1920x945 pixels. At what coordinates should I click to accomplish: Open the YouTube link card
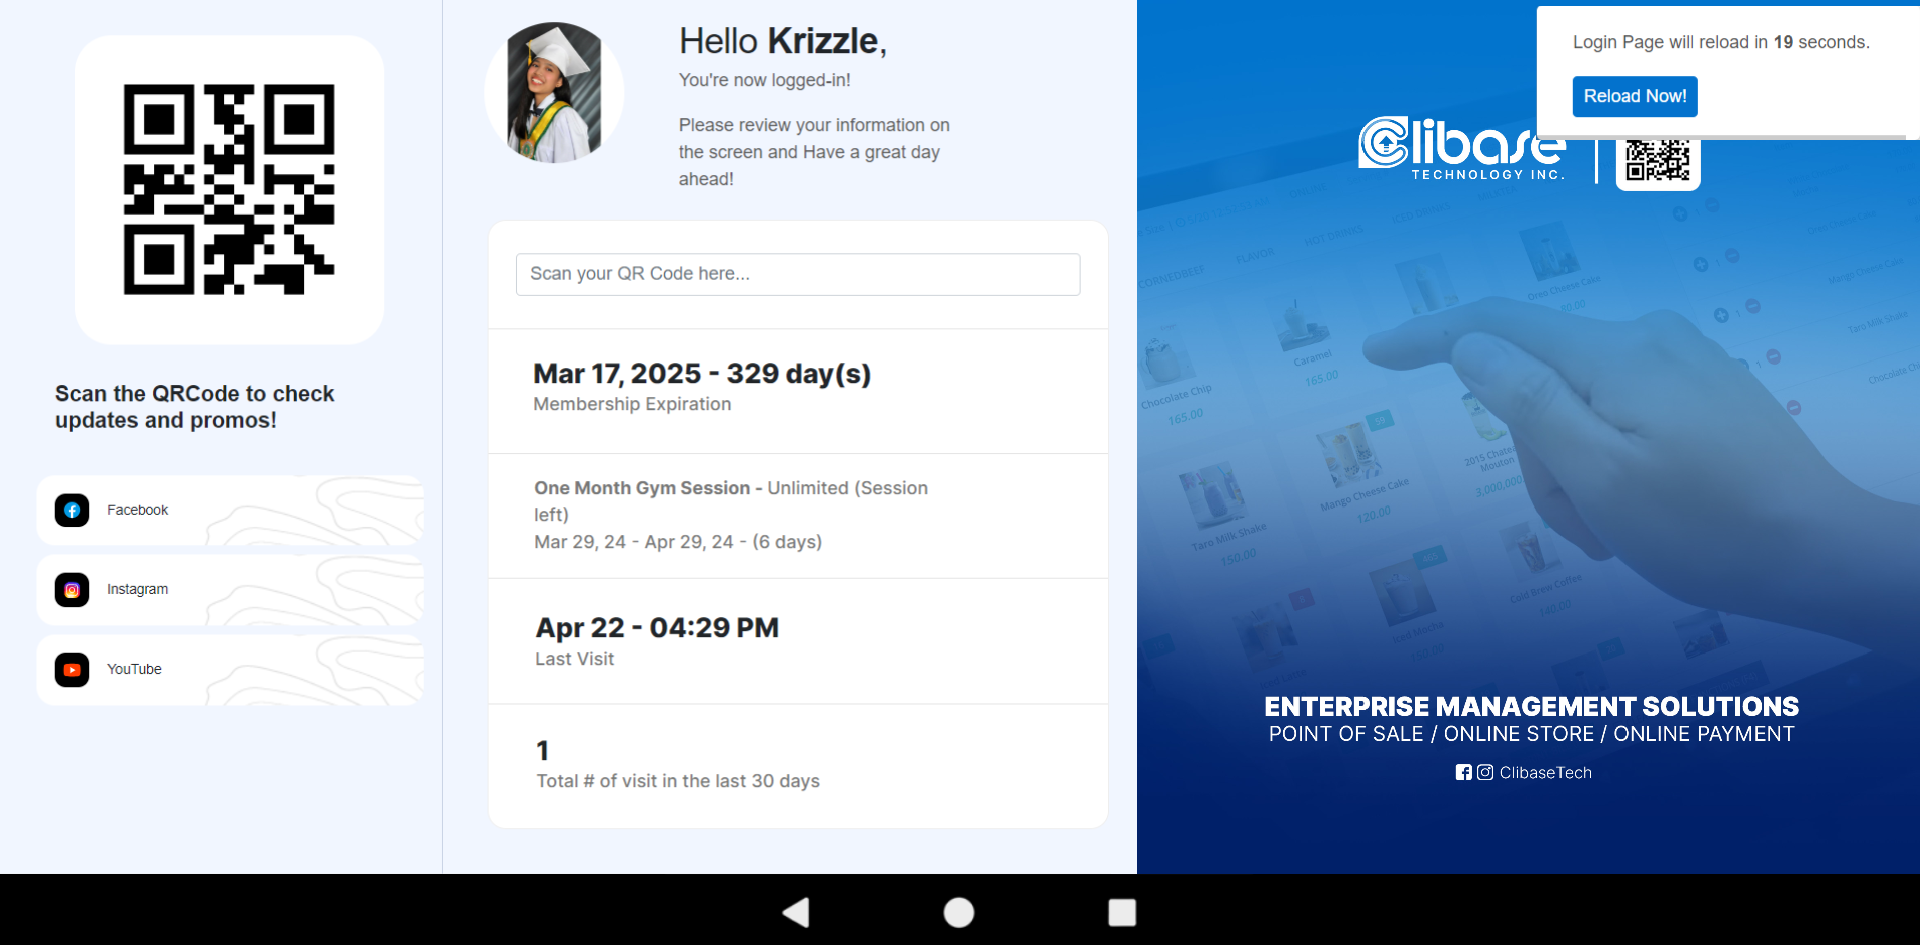230,670
